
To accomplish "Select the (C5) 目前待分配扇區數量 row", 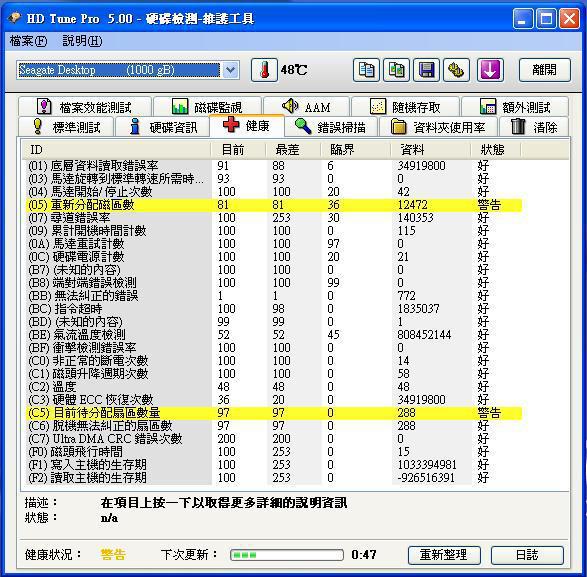I will click(x=274, y=413).
